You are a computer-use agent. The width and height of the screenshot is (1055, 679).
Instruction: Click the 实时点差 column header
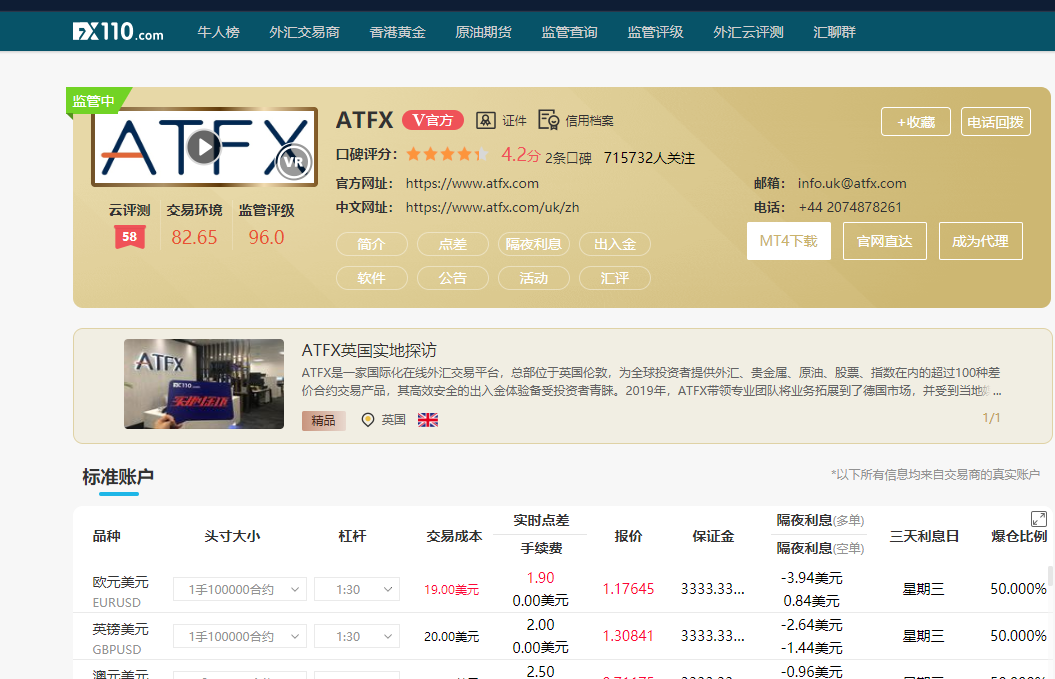point(541,520)
